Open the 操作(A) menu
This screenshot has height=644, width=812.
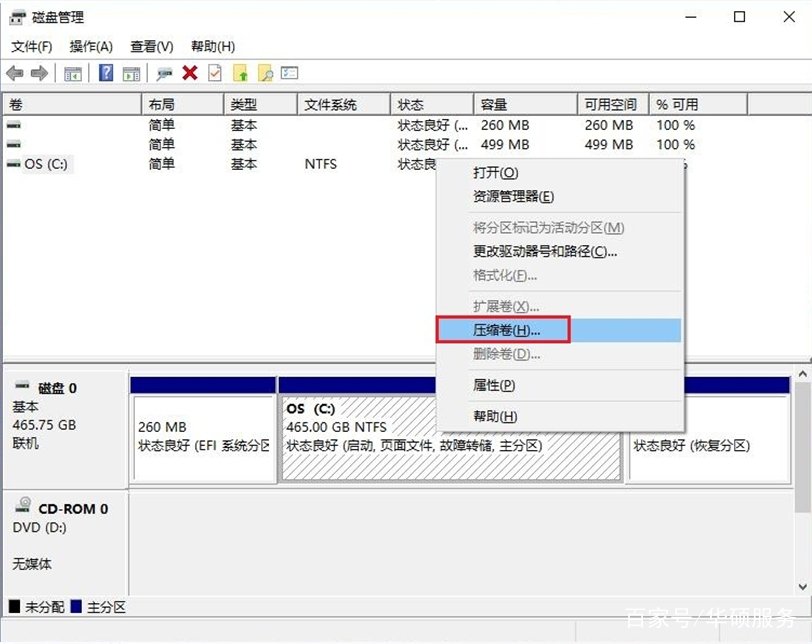click(90, 46)
